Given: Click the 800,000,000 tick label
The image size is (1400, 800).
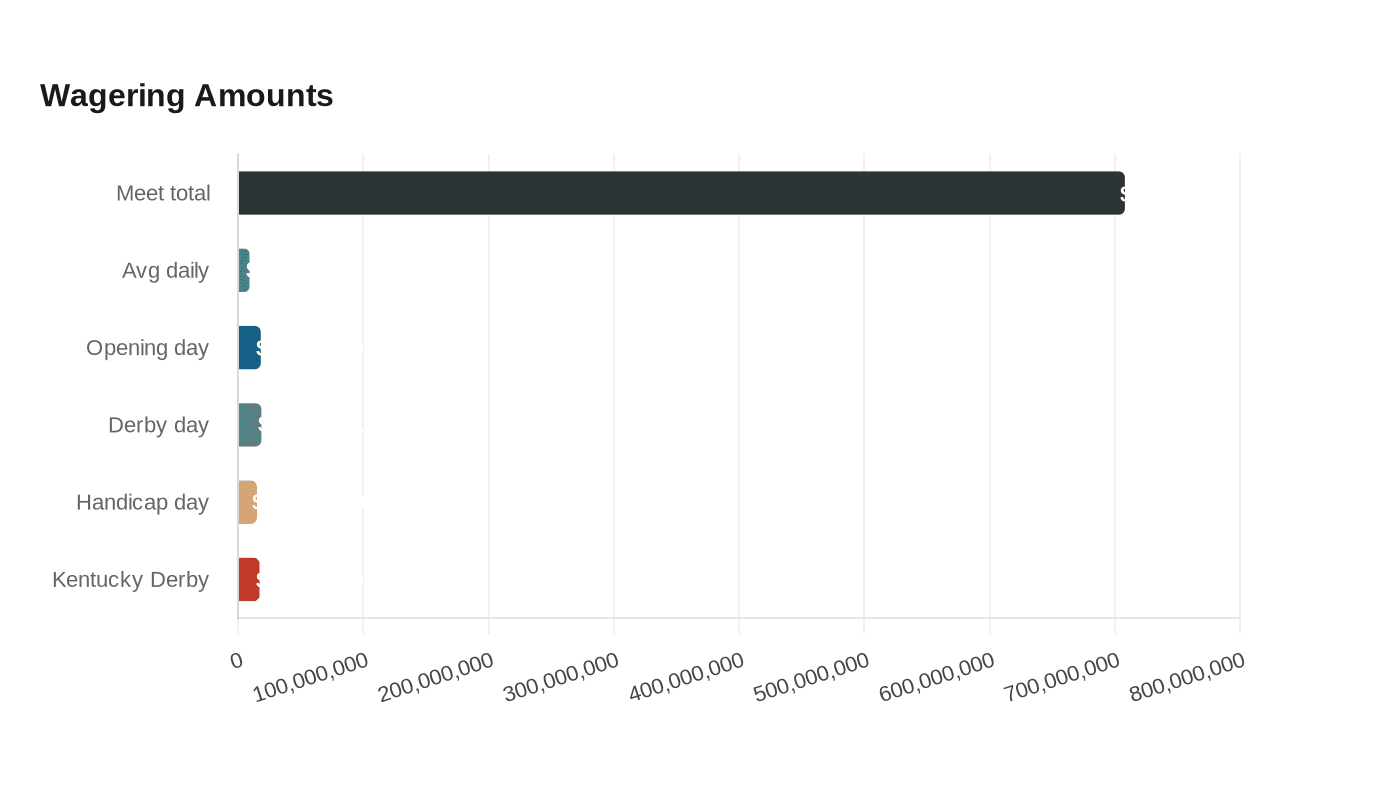Looking at the screenshot, I should pos(1187,678).
